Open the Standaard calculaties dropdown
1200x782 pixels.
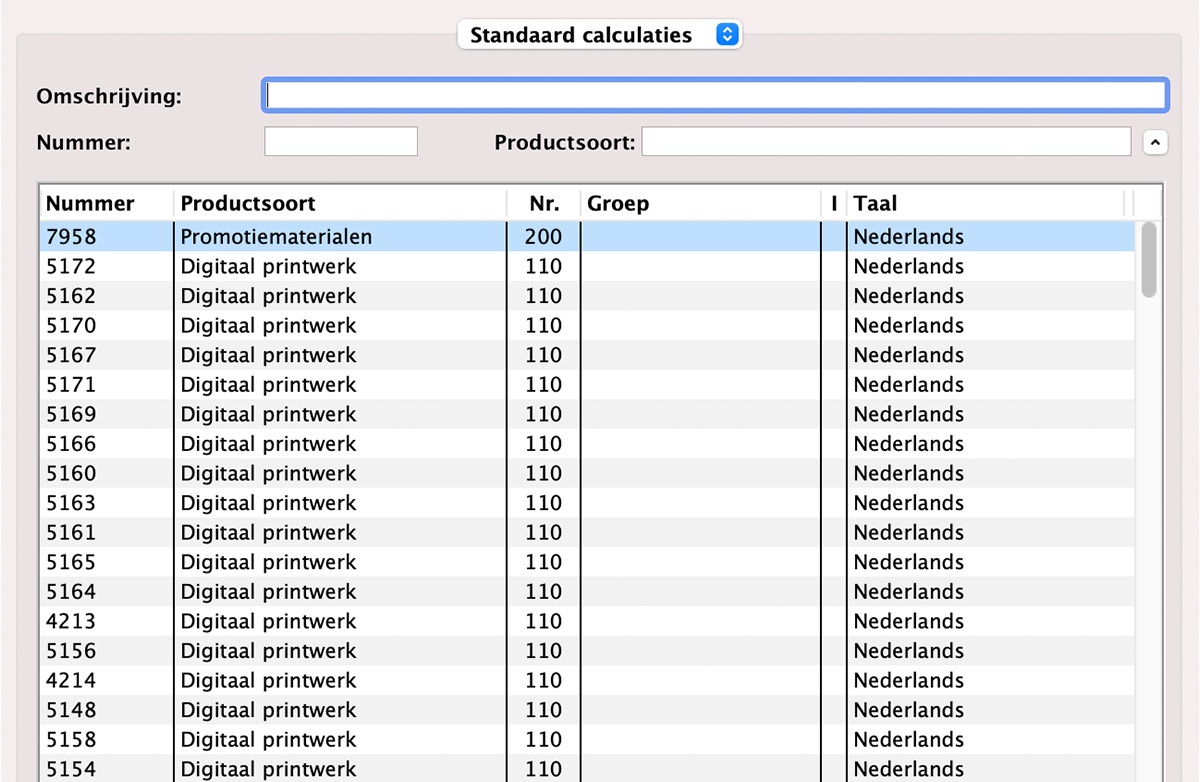click(599, 35)
